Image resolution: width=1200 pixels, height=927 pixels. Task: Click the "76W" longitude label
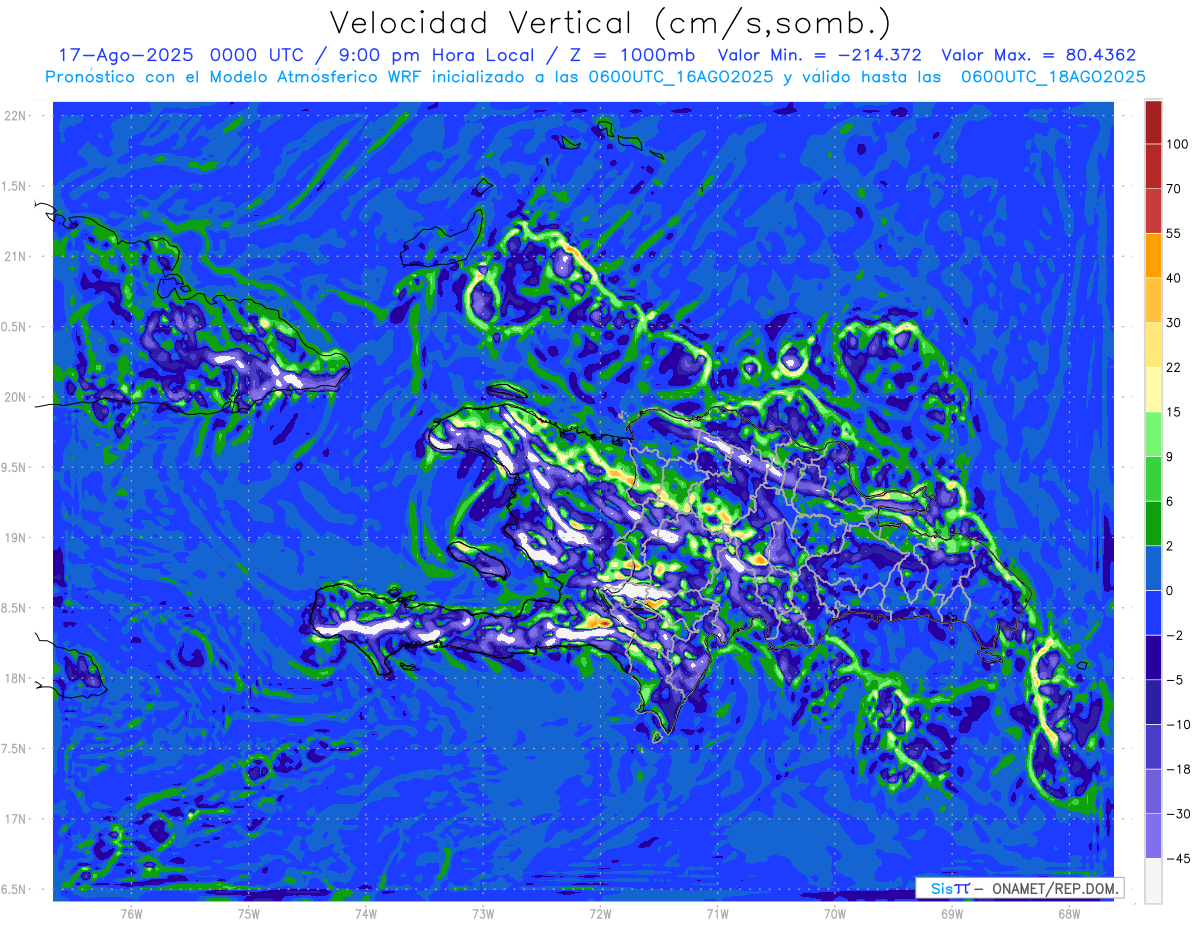click(131, 913)
